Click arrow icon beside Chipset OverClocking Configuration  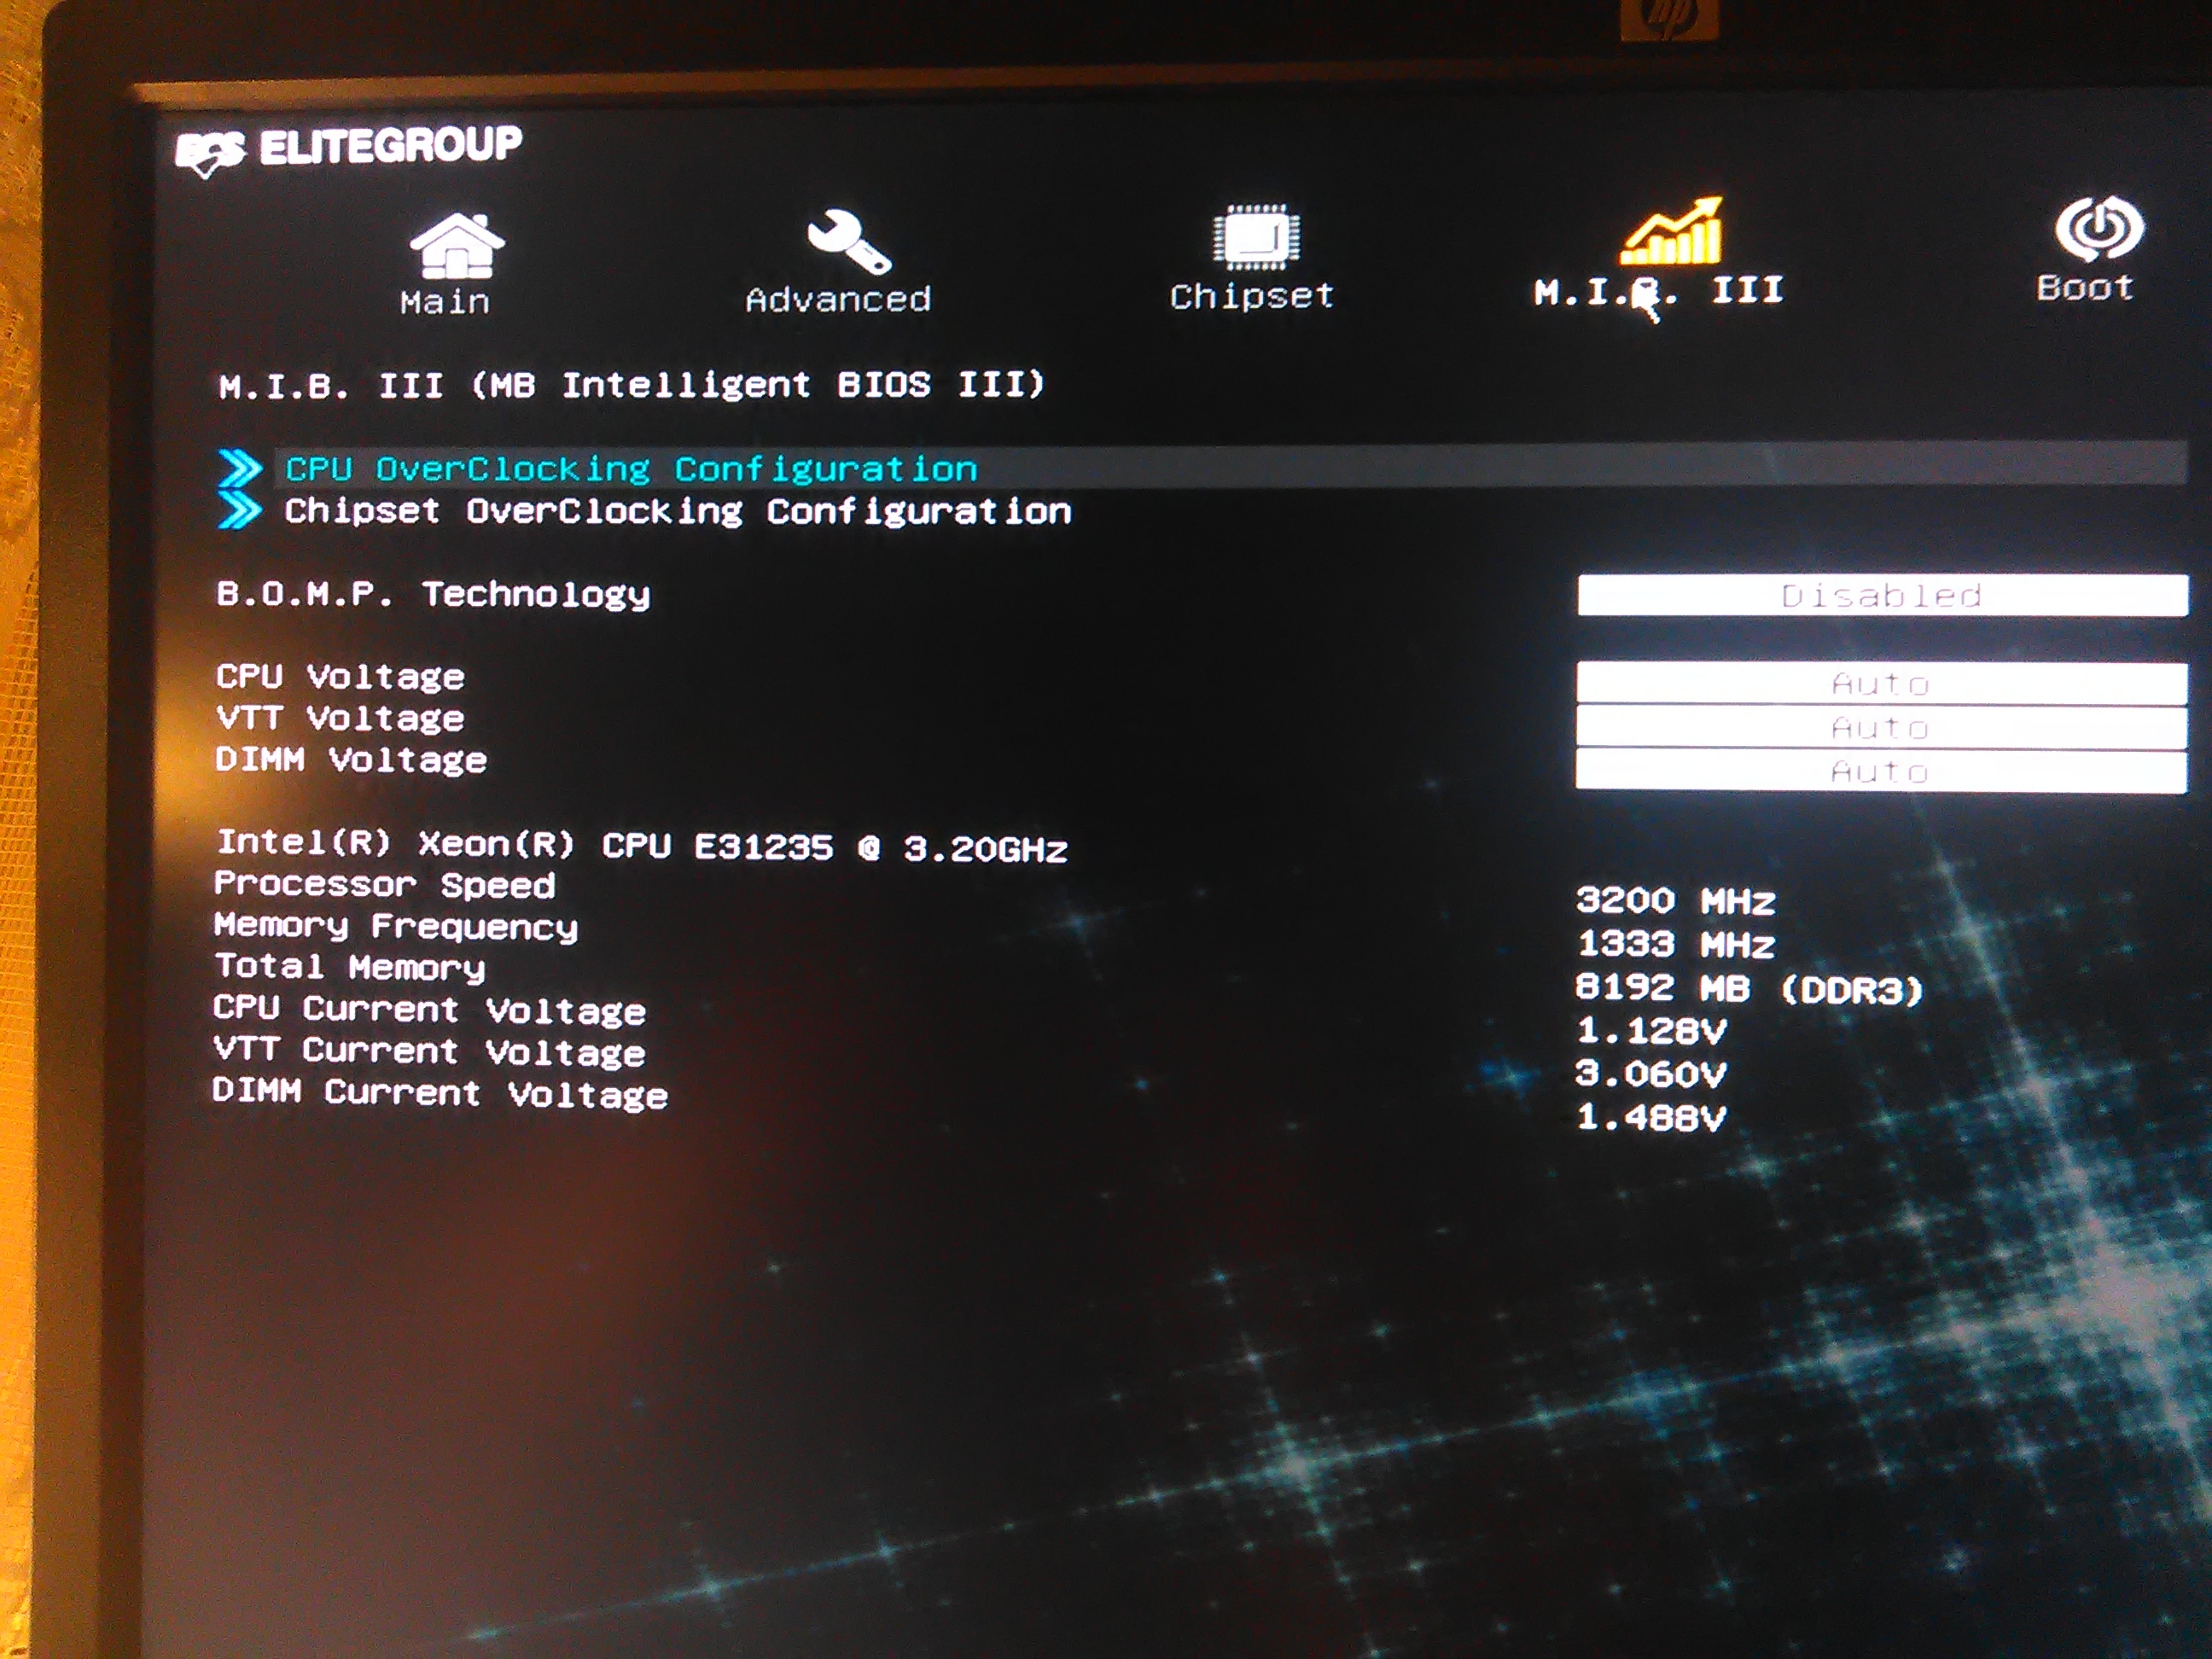point(240,510)
